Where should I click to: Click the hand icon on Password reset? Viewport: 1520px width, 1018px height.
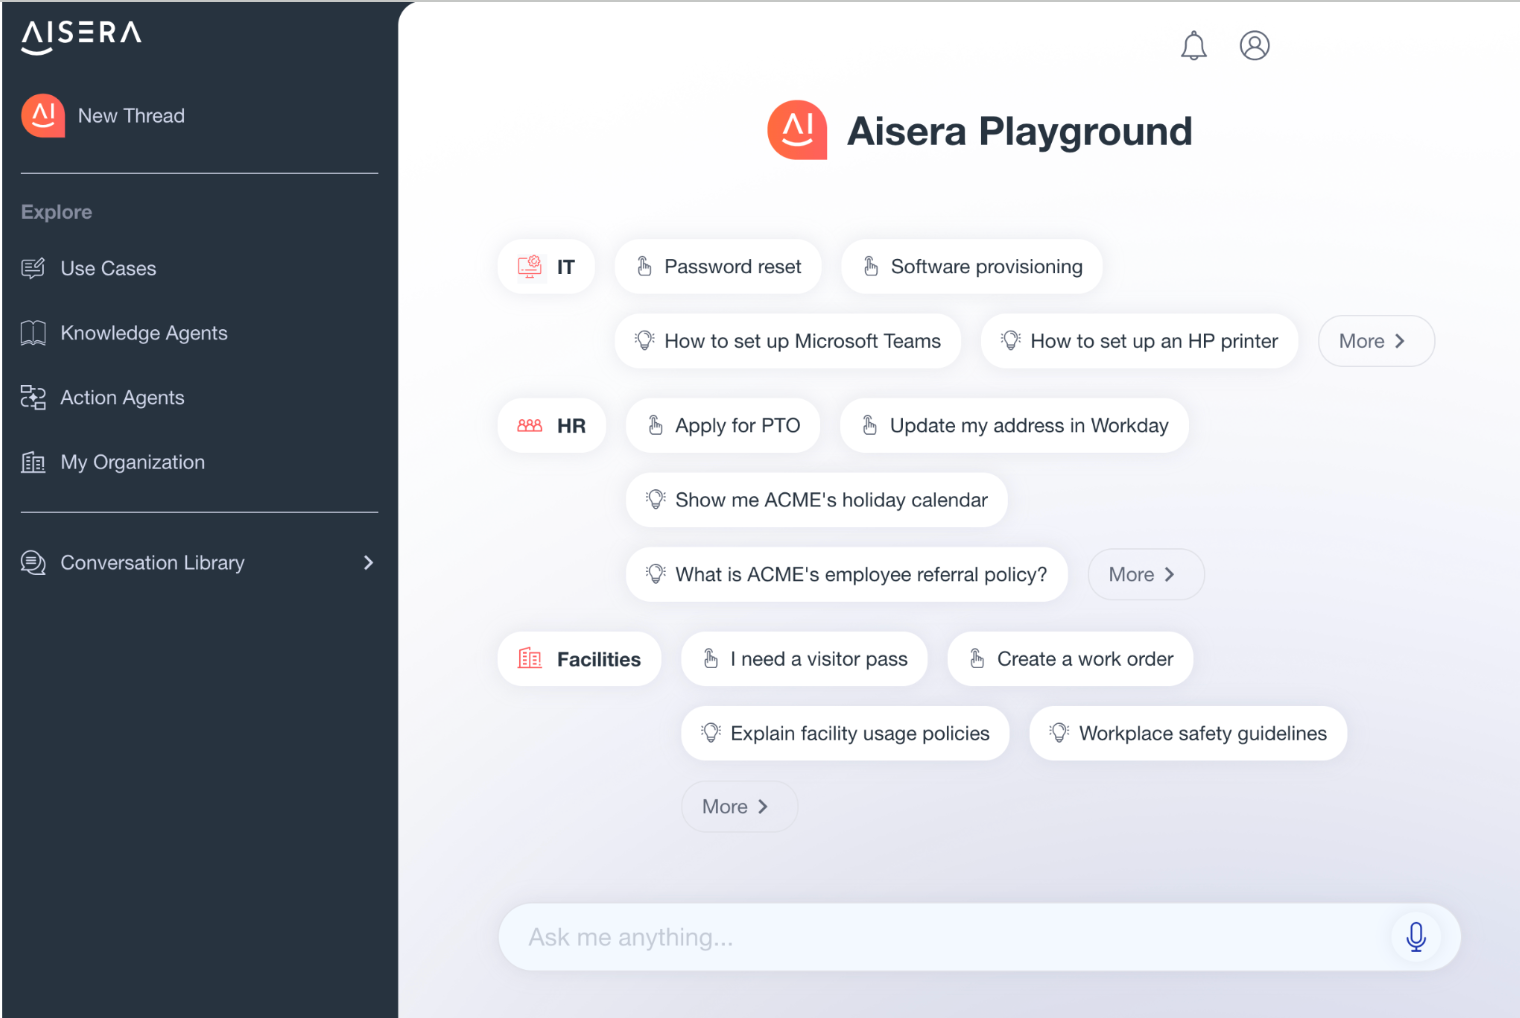pos(645,267)
